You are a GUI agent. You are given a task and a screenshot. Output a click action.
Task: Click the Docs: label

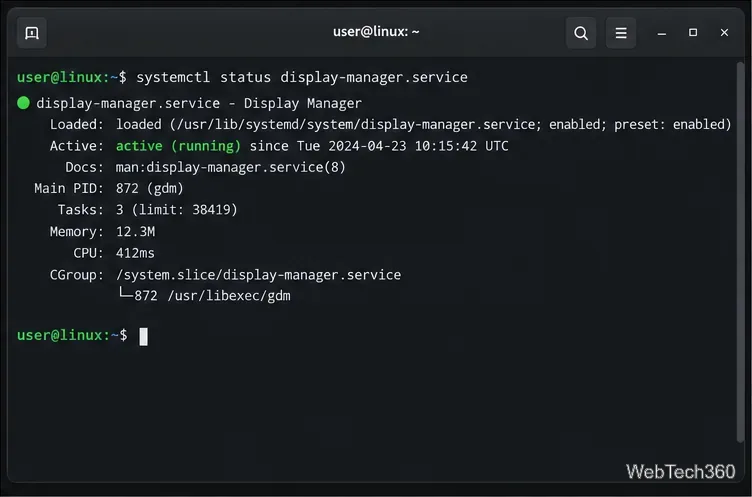84,167
